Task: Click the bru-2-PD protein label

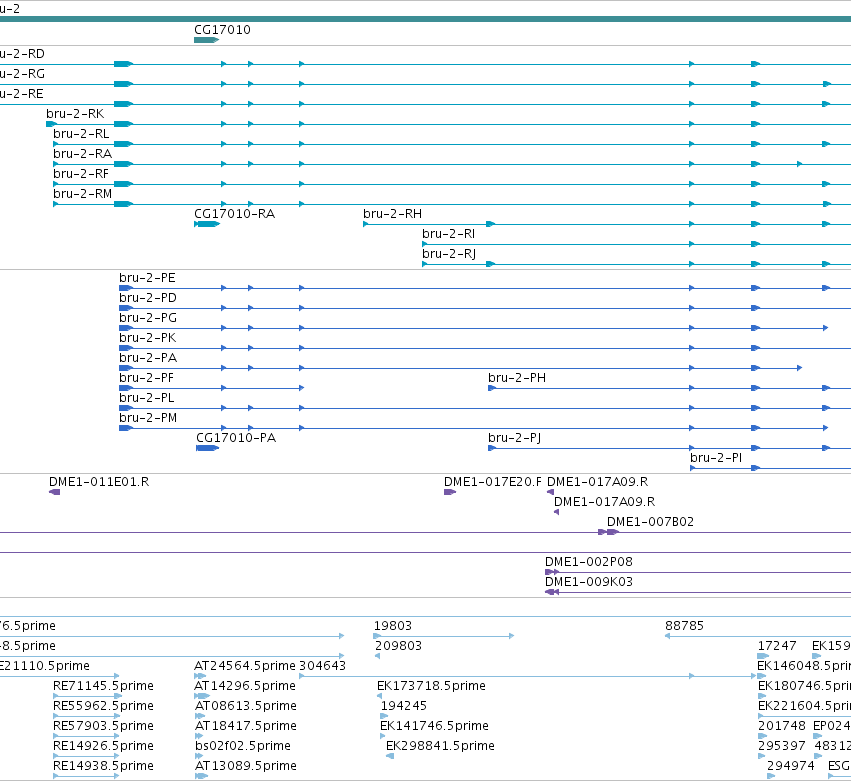Action: point(148,298)
